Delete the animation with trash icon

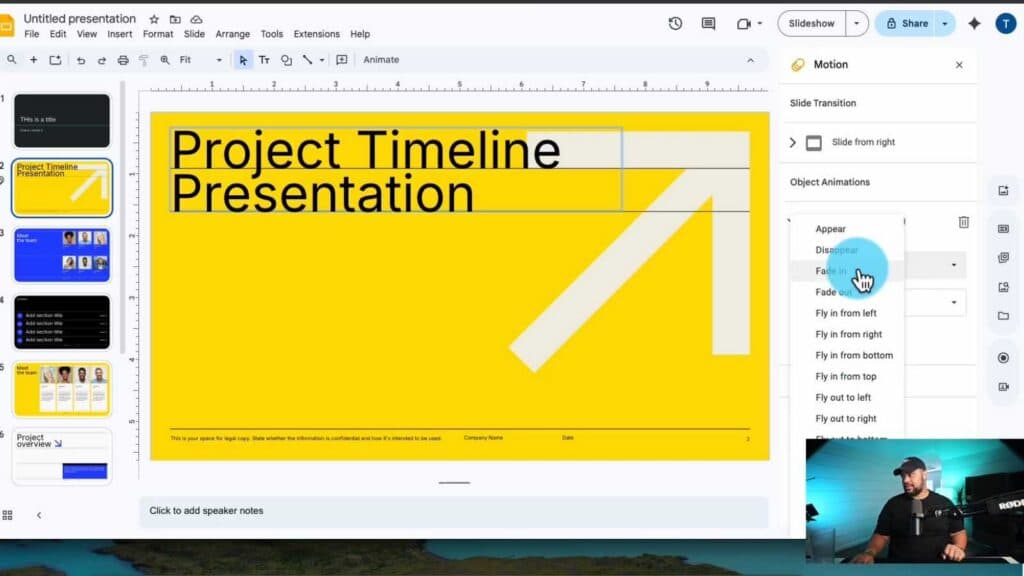[x=964, y=222]
